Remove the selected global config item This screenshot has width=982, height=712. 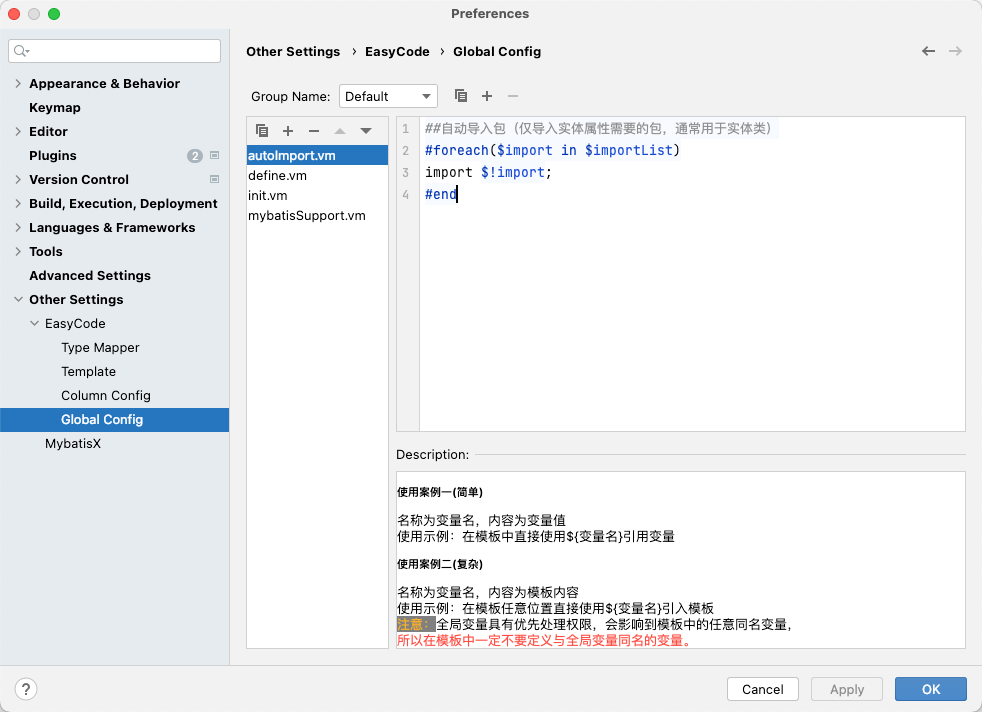pyautogui.click(x=314, y=131)
